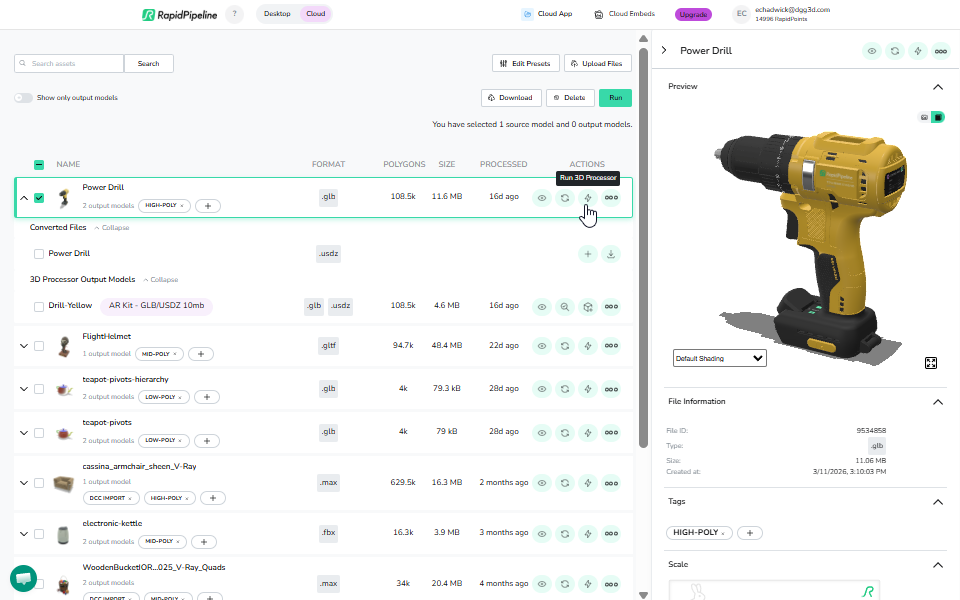Expand the electronic-kettle row
This screenshot has height=600, width=960.
[23, 532]
